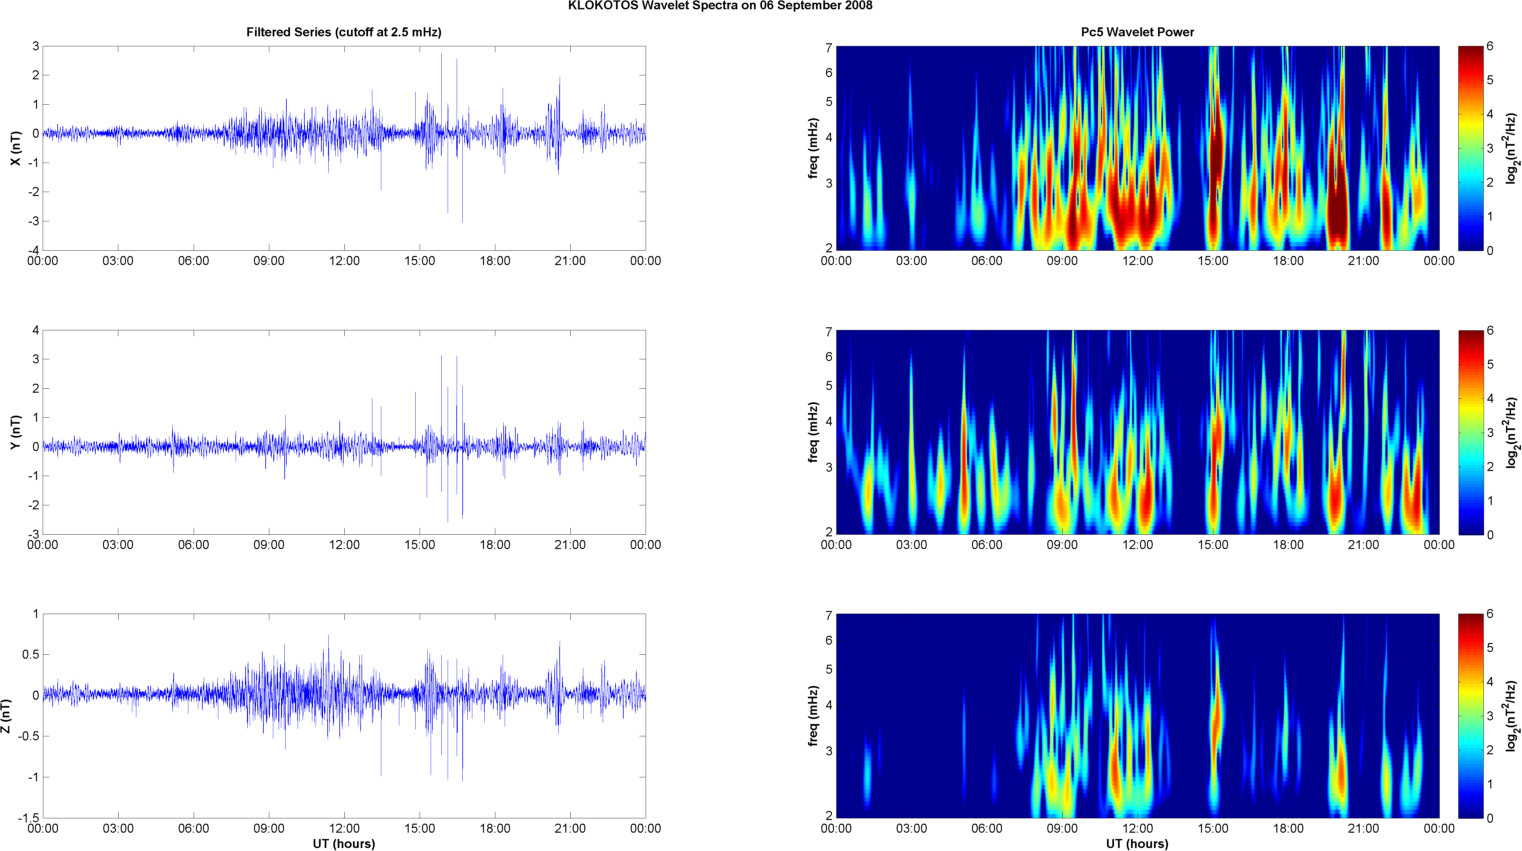Click the '-1.5' tick on the Z series axis
Viewport: 1522px width, 851px height.
[29, 818]
